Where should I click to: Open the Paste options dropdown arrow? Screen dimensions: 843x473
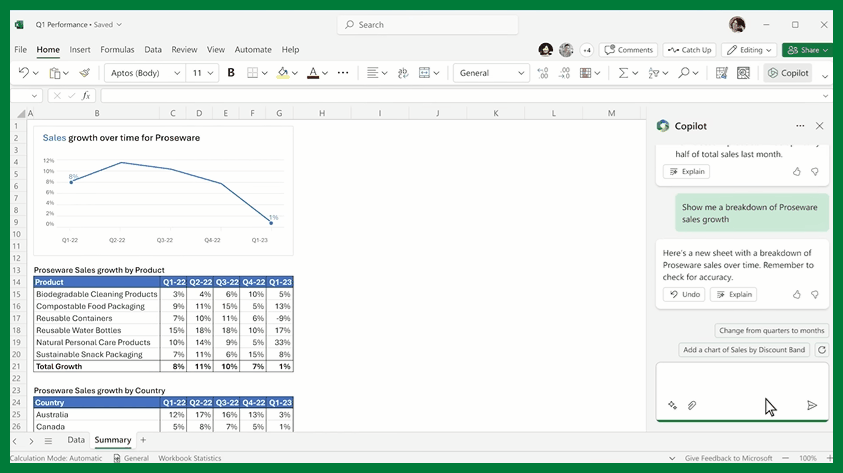coord(66,73)
